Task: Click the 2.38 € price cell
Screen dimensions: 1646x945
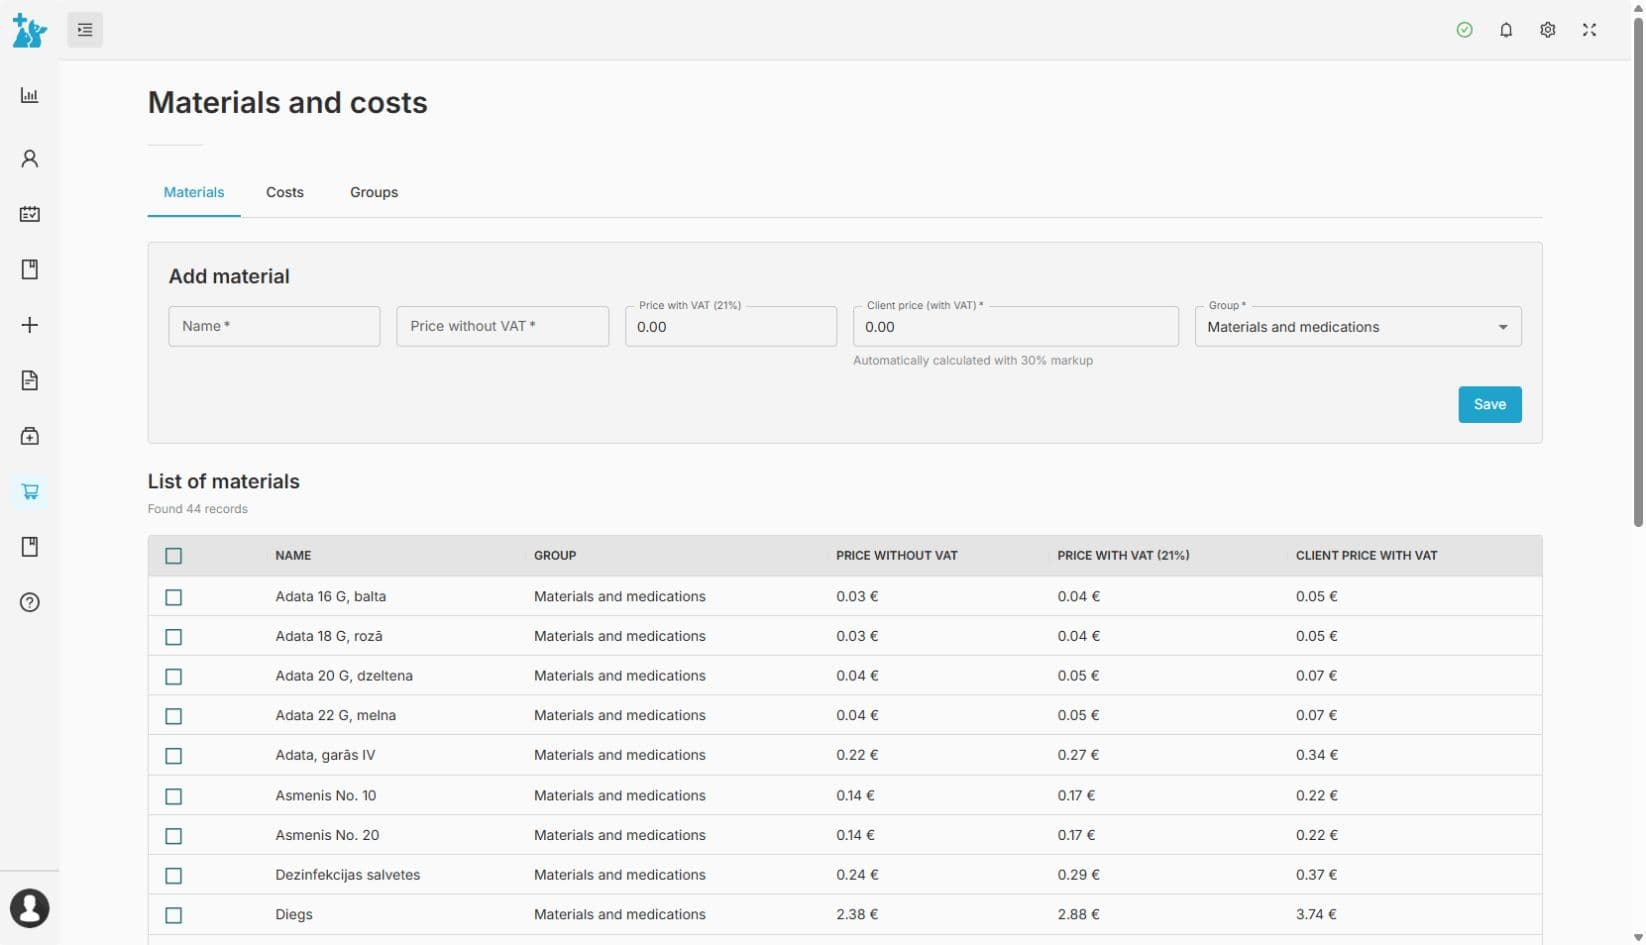Action: point(857,914)
